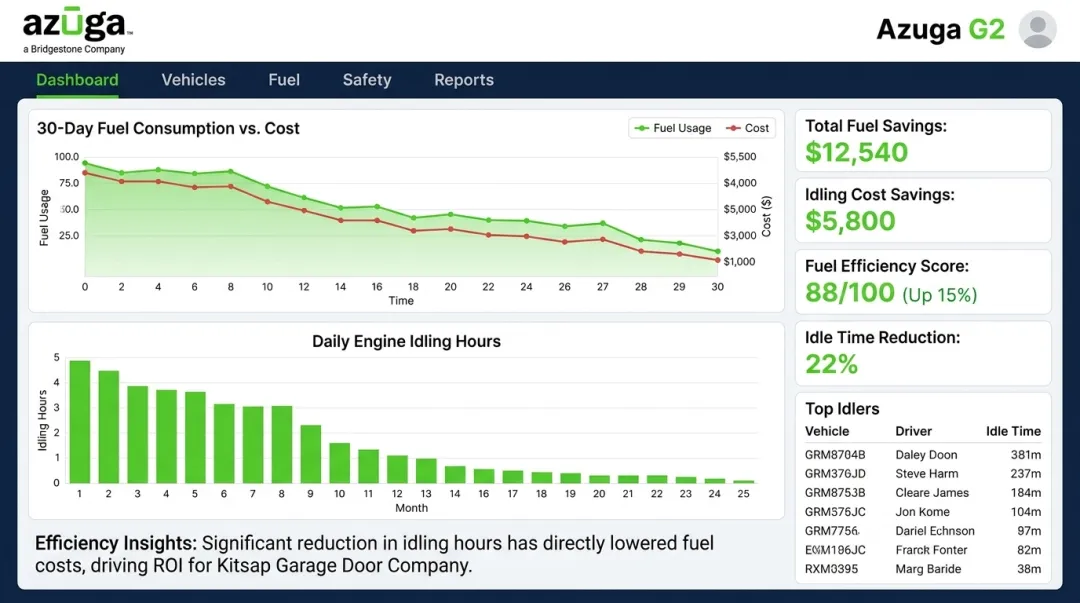Click the cost data point at time 30
Screen dimensions: 1080x603
click(x=718, y=260)
